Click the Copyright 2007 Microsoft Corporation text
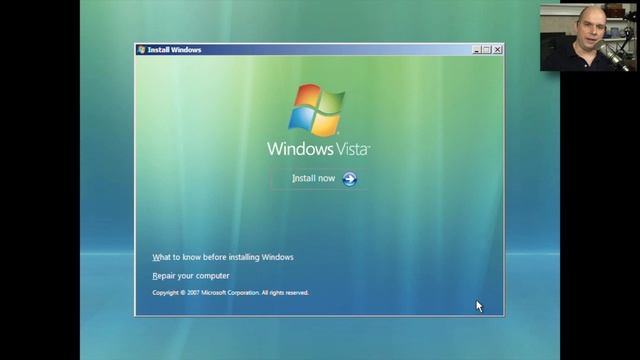640x360 pixels. [x=231, y=293]
